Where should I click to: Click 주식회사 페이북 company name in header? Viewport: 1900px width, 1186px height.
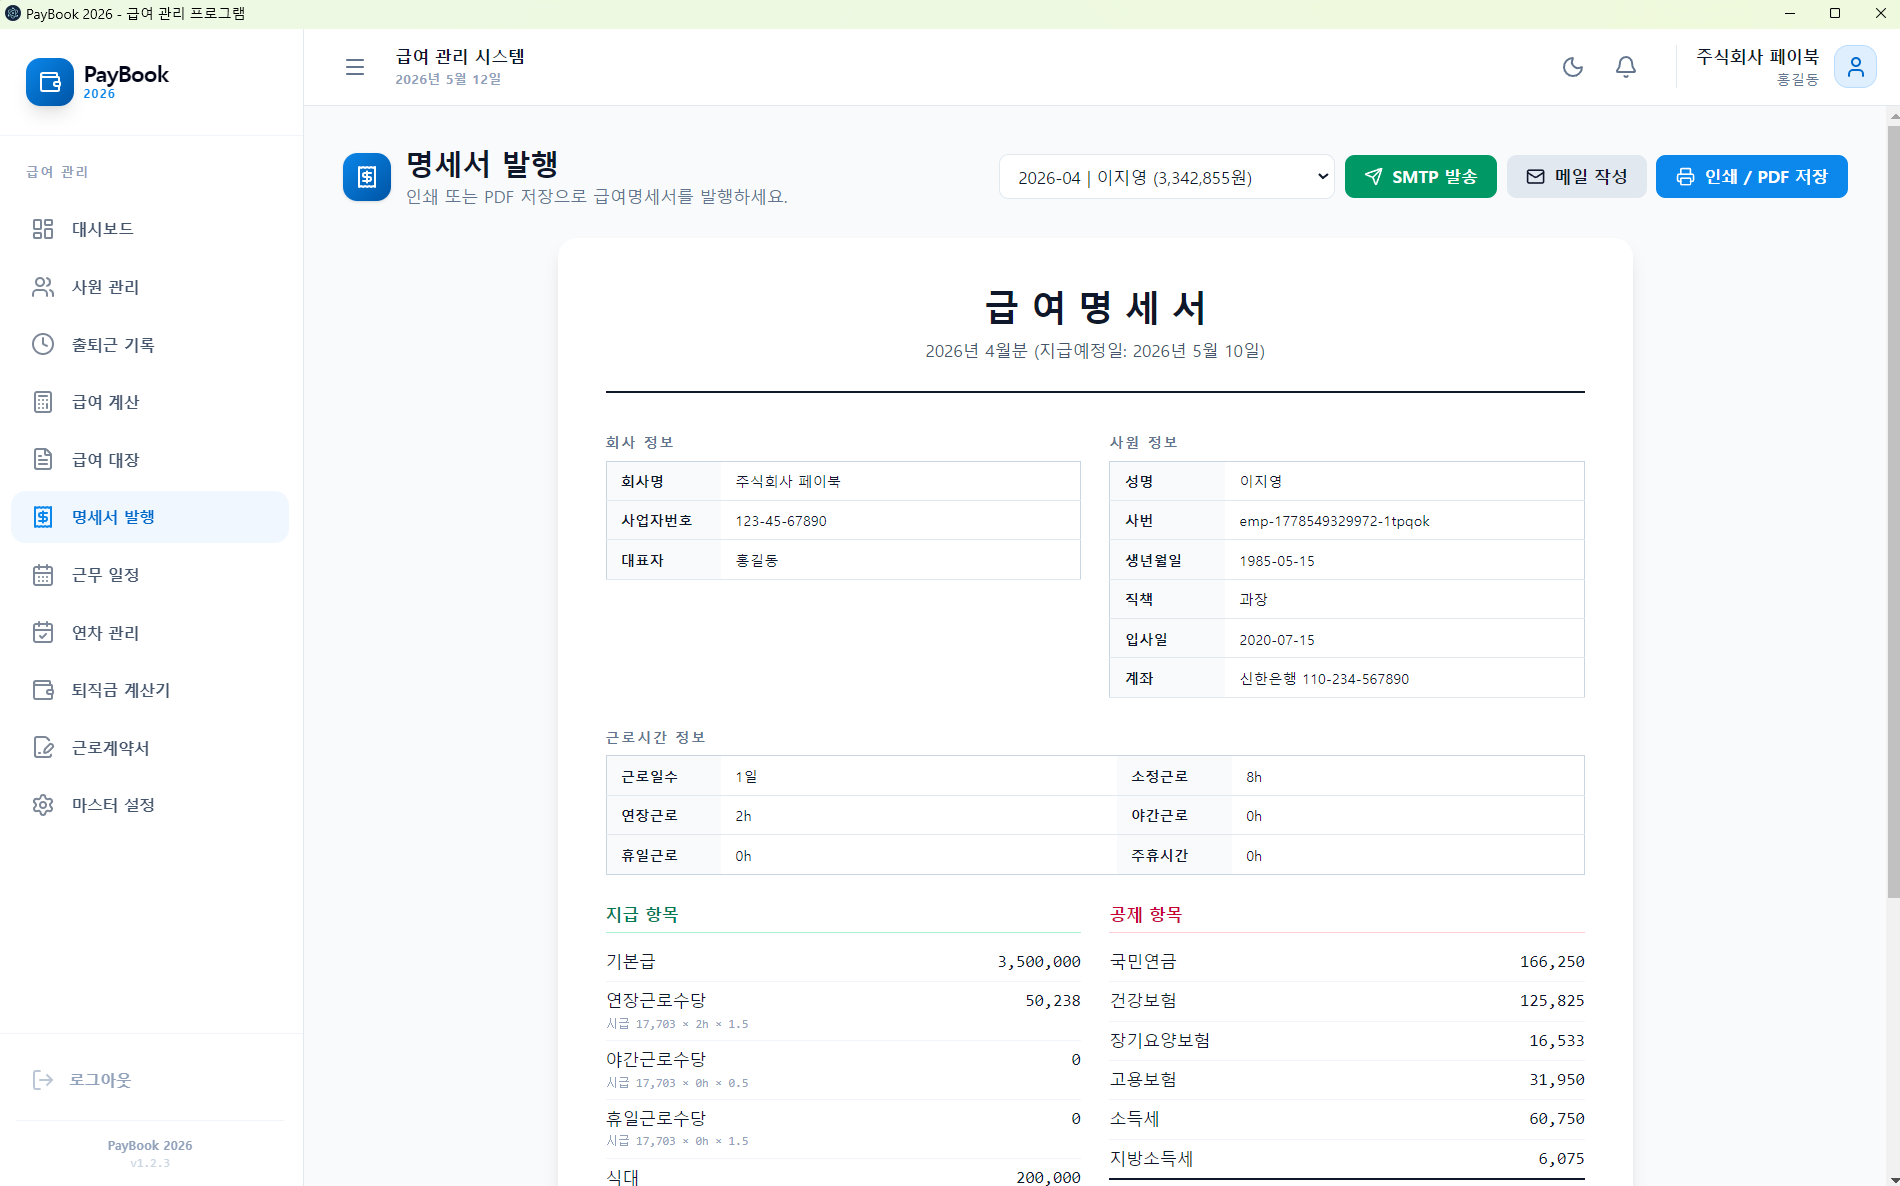point(1757,57)
